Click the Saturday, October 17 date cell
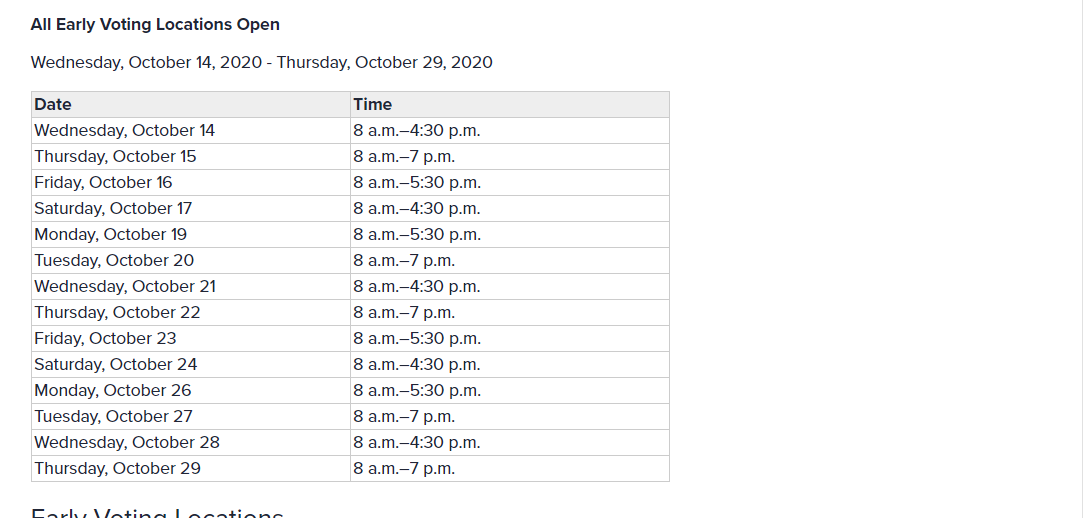 [x=191, y=209]
